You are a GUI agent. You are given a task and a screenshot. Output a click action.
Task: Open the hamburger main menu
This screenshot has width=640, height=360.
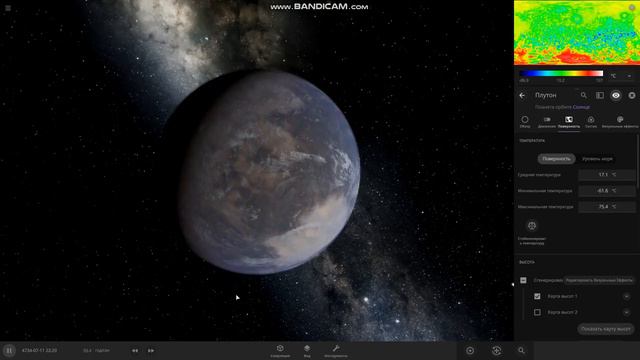point(8,8)
